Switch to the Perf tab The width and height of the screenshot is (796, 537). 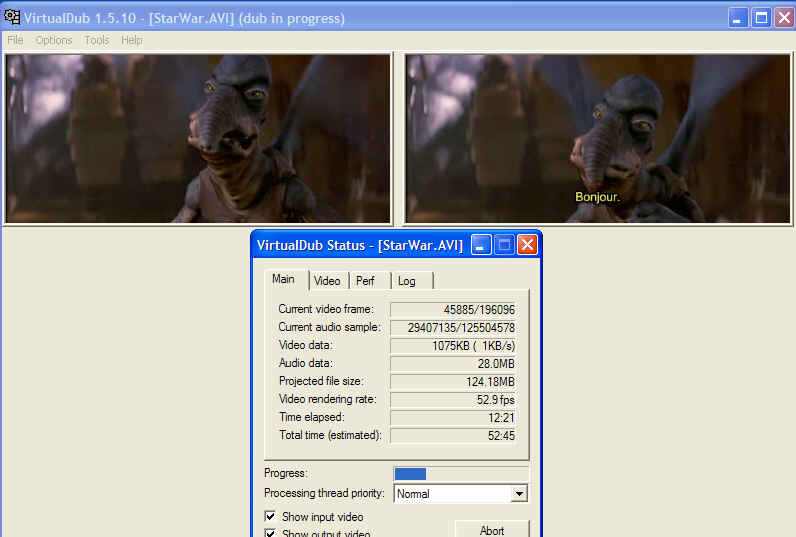[x=369, y=281]
